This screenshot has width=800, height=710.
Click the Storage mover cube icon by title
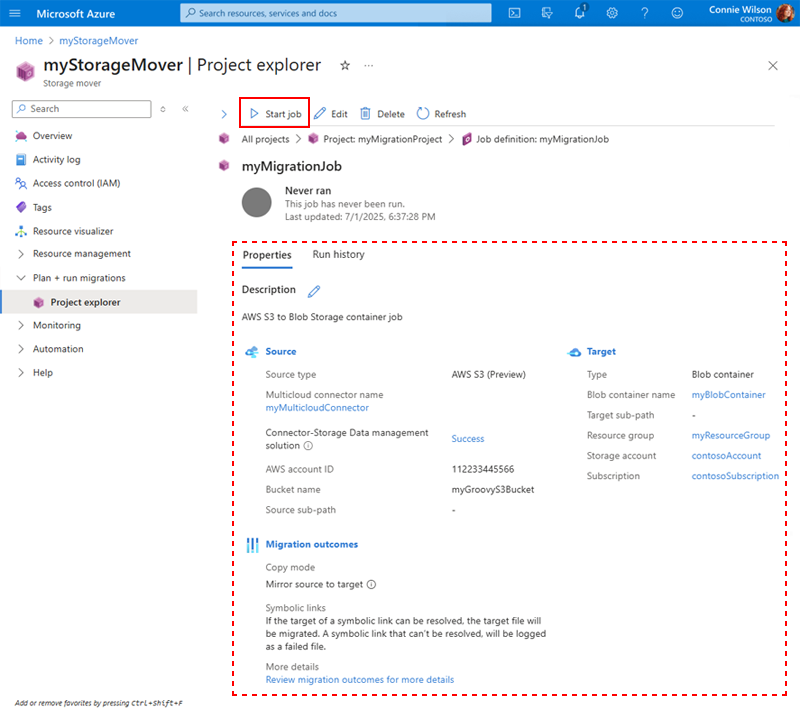pyautogui.click(x=25, y=71)
